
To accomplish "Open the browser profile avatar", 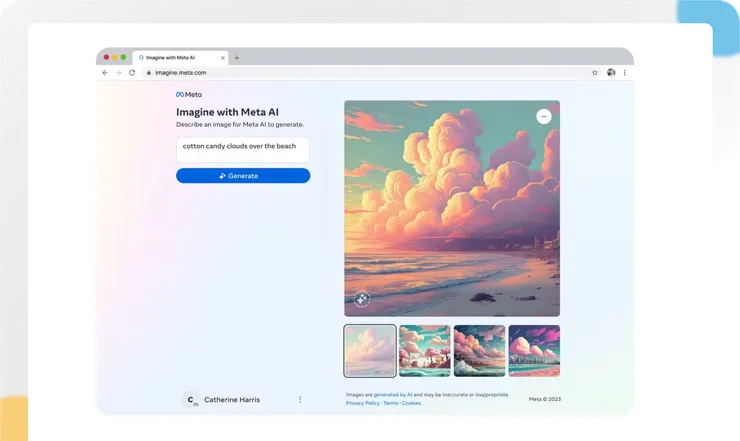I will coord(611,72).
